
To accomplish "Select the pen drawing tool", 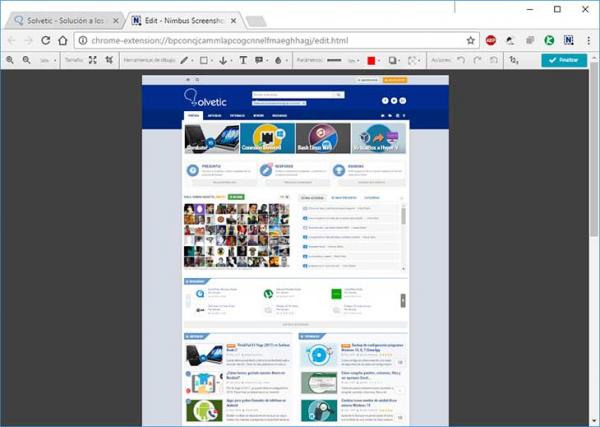I will pos(184,60).
